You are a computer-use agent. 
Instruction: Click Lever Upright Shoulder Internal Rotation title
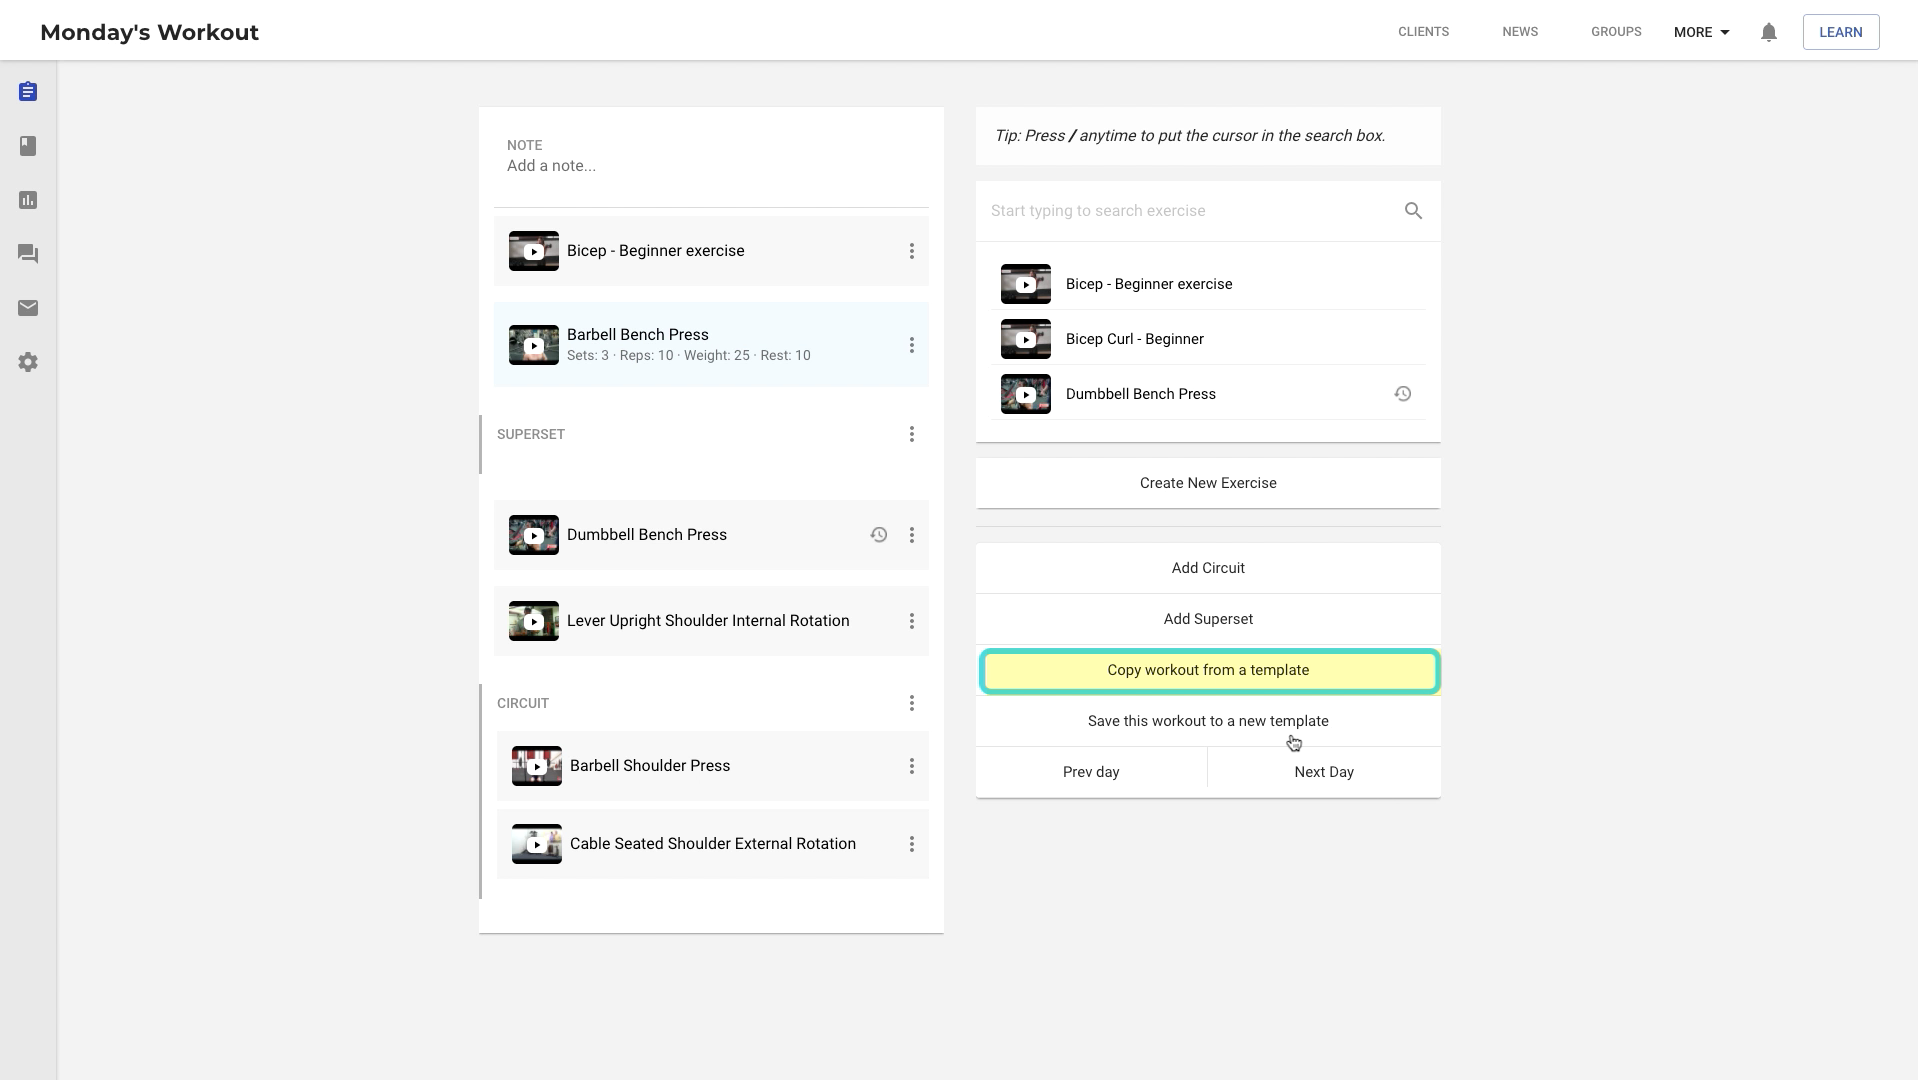pos(708,621)
